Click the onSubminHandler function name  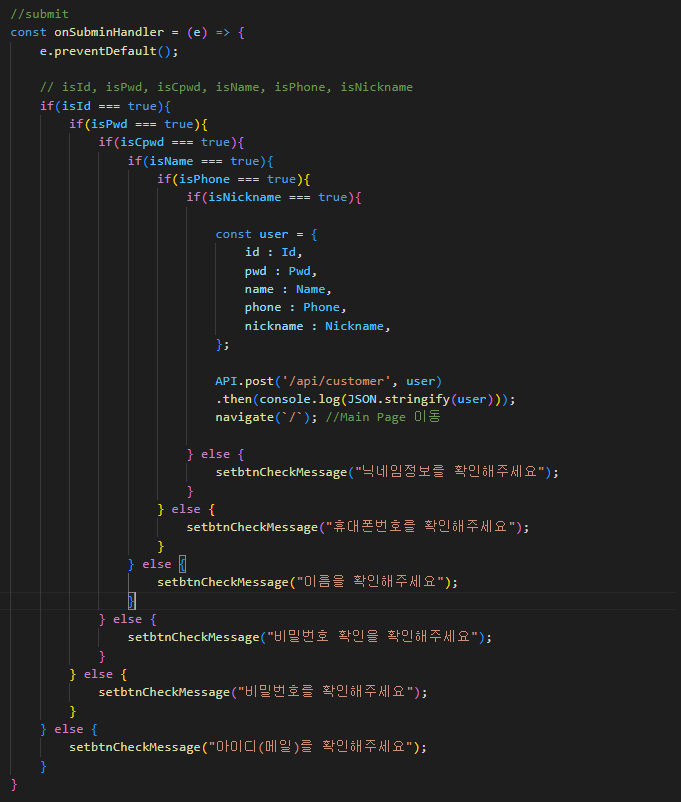tap(109, 32)
